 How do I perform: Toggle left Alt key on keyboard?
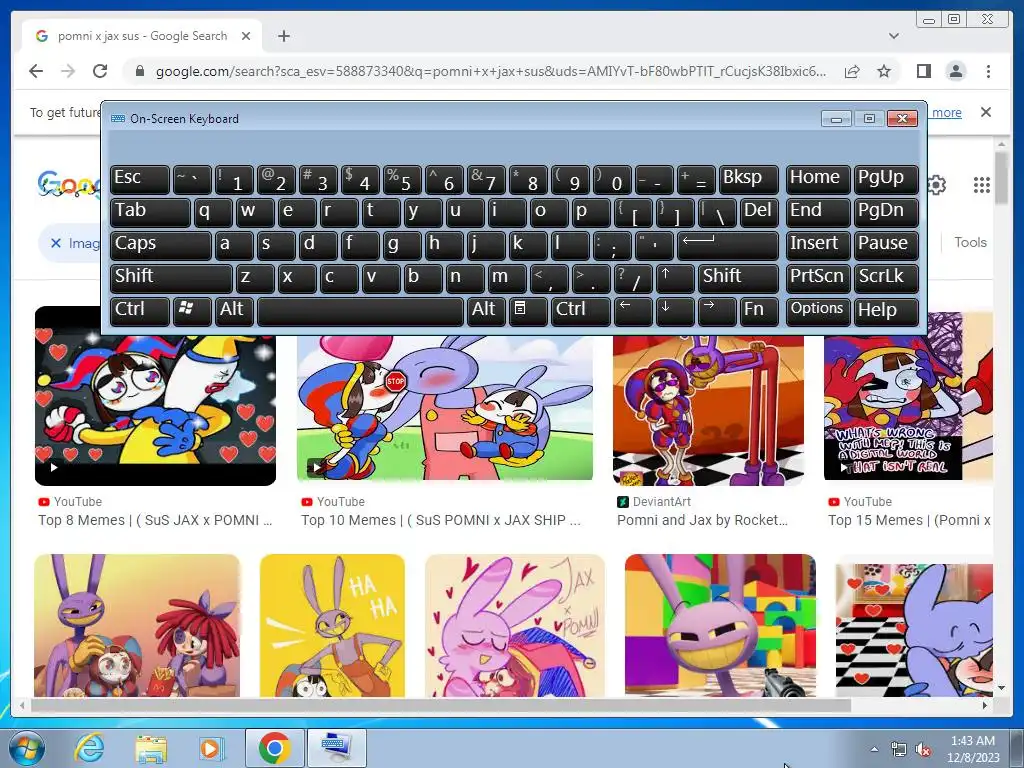[232, 310]
